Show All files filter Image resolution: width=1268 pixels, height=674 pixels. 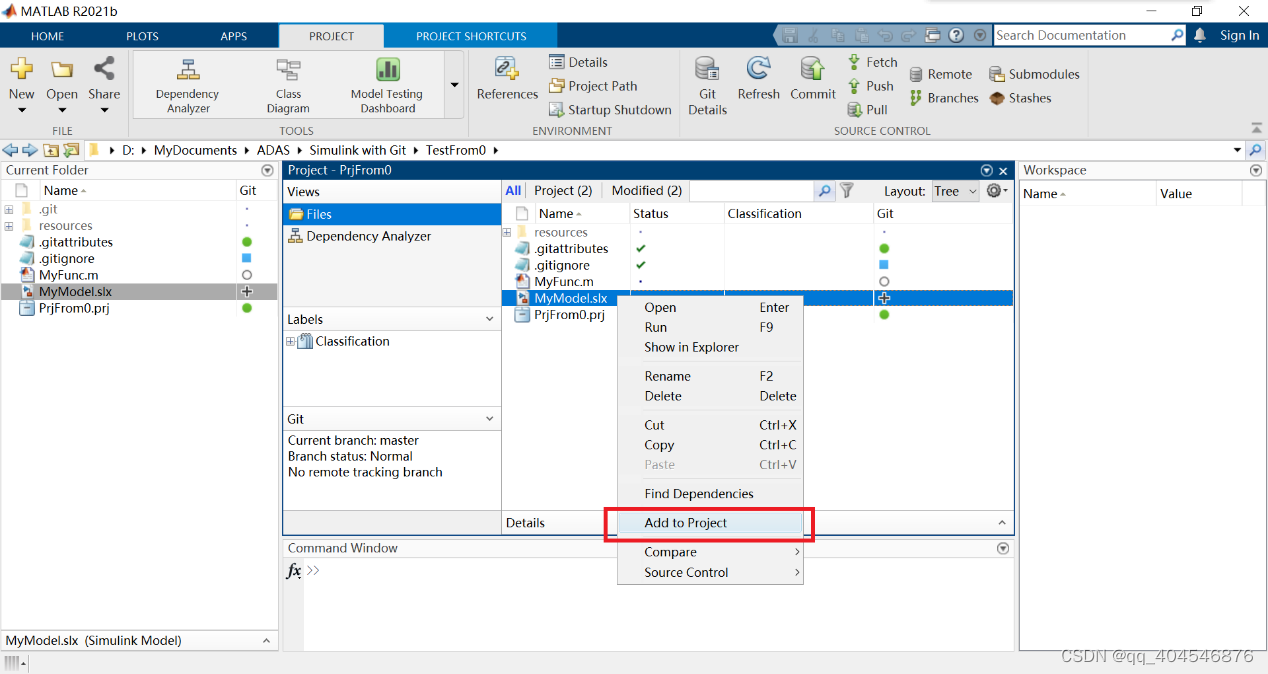513,190
